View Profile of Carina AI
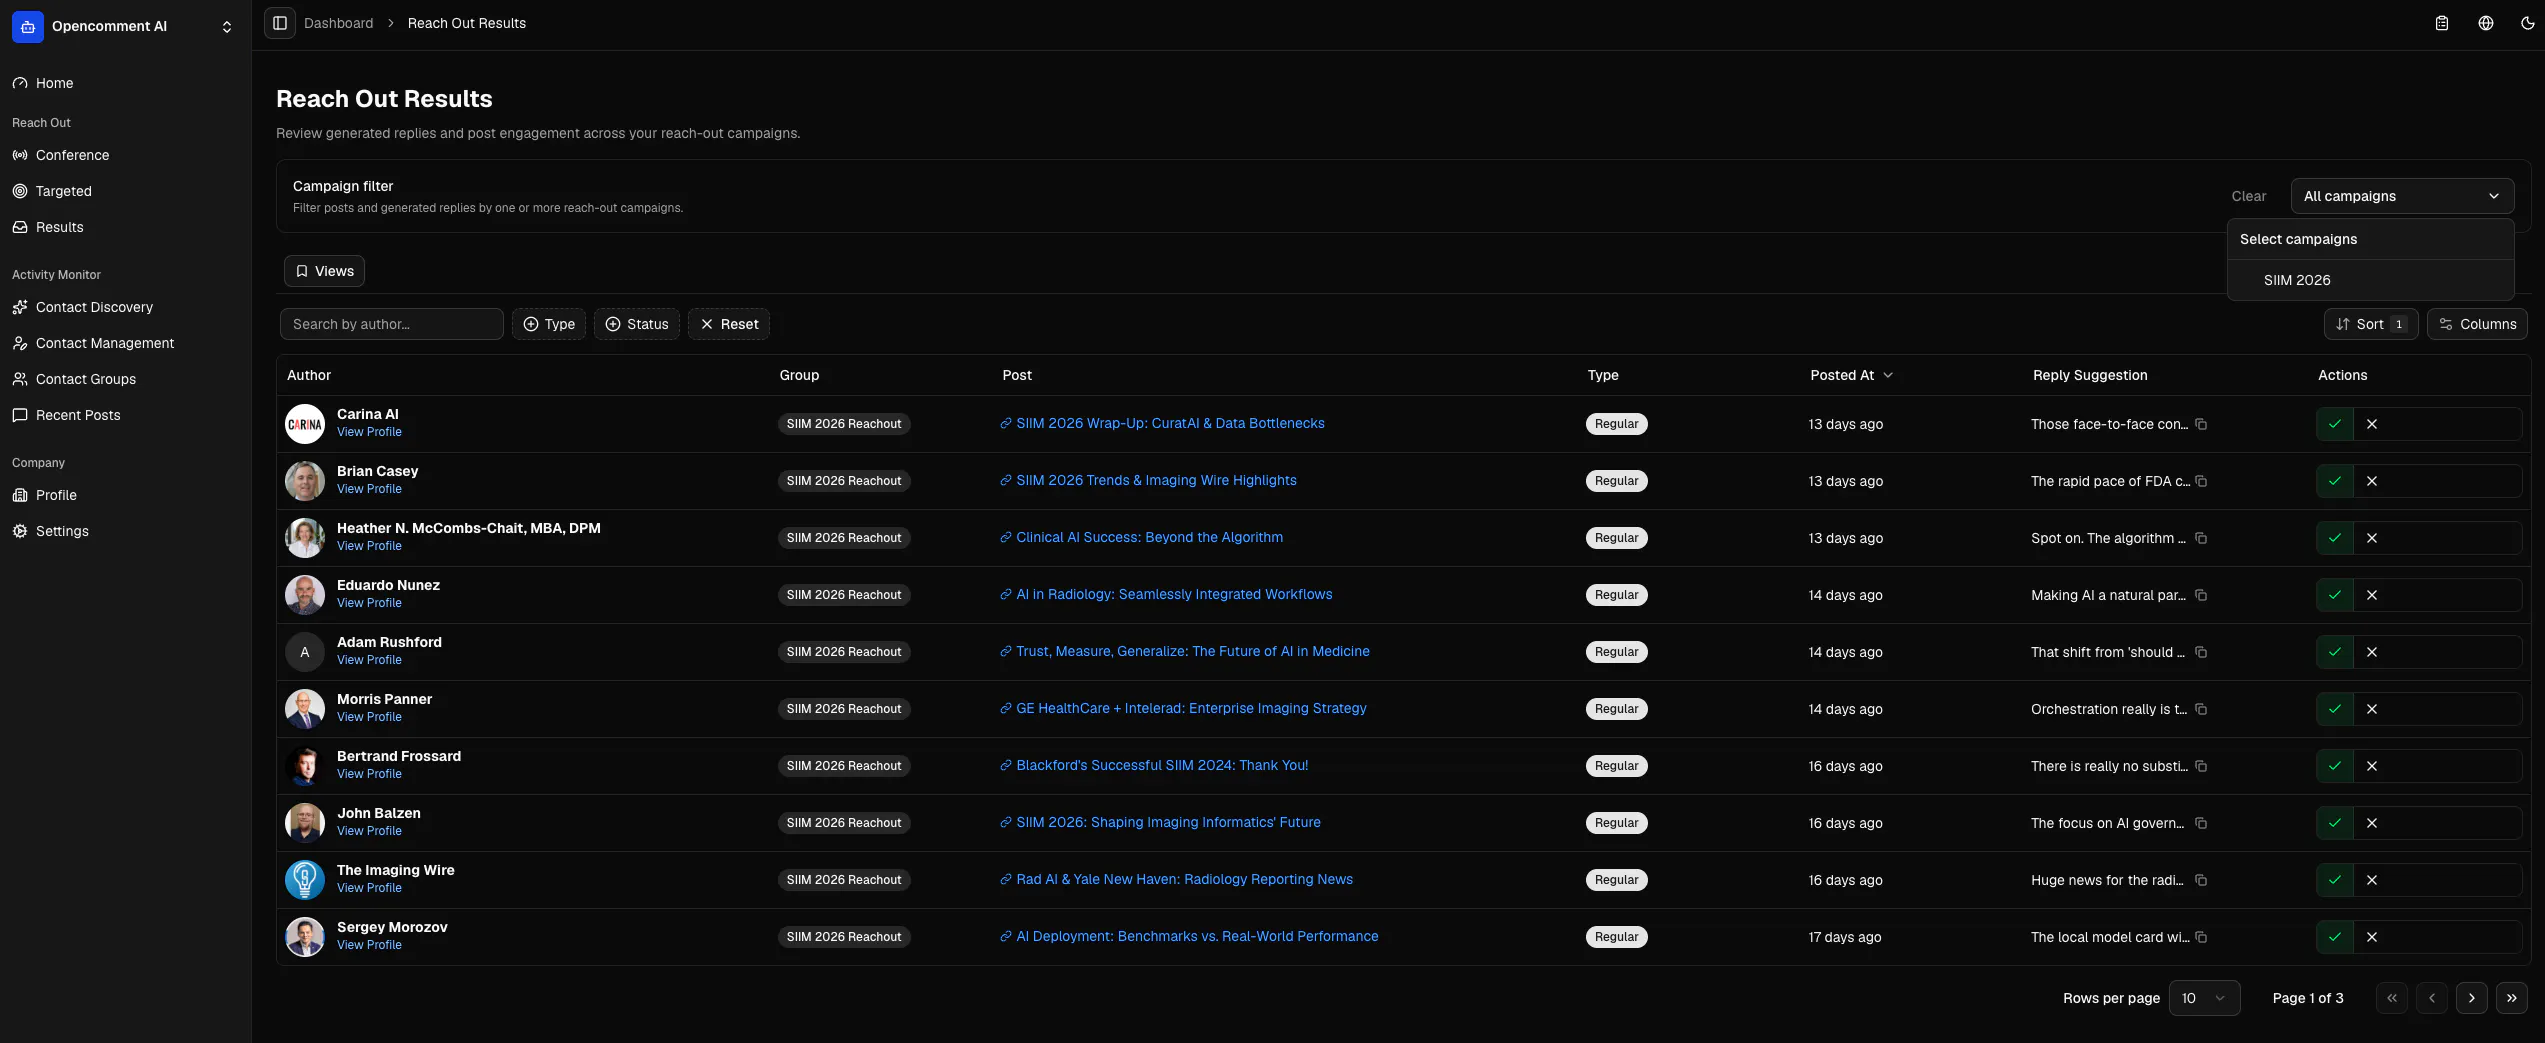 click(369, 432)
